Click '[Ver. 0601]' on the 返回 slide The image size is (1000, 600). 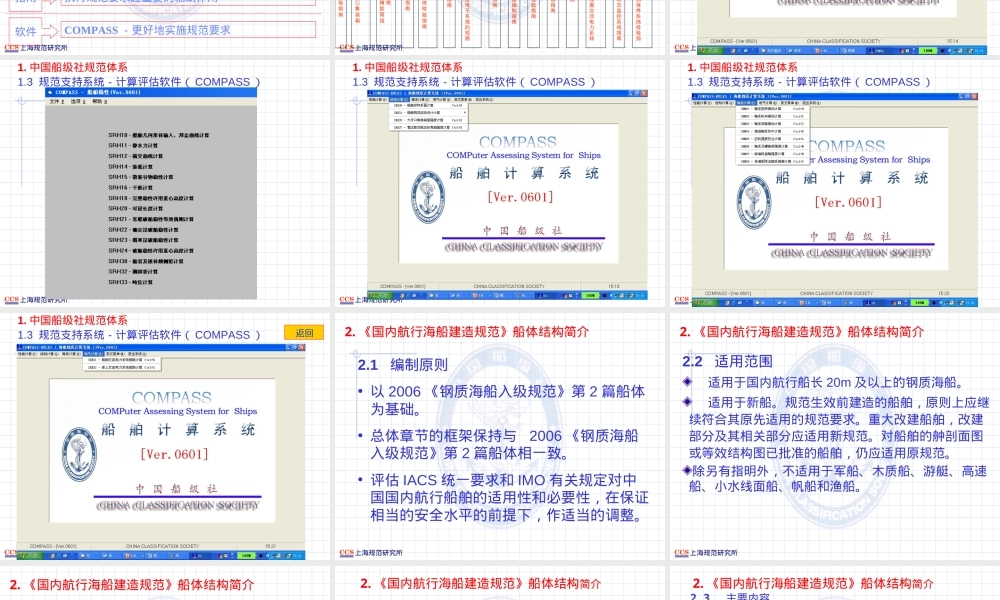point(174,455)
